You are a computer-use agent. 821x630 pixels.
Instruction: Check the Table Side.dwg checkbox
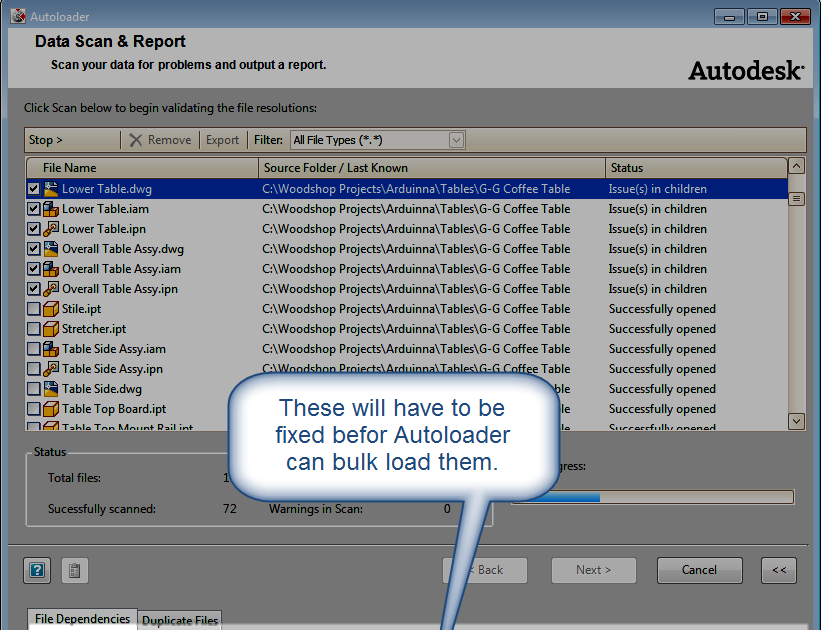33,388
